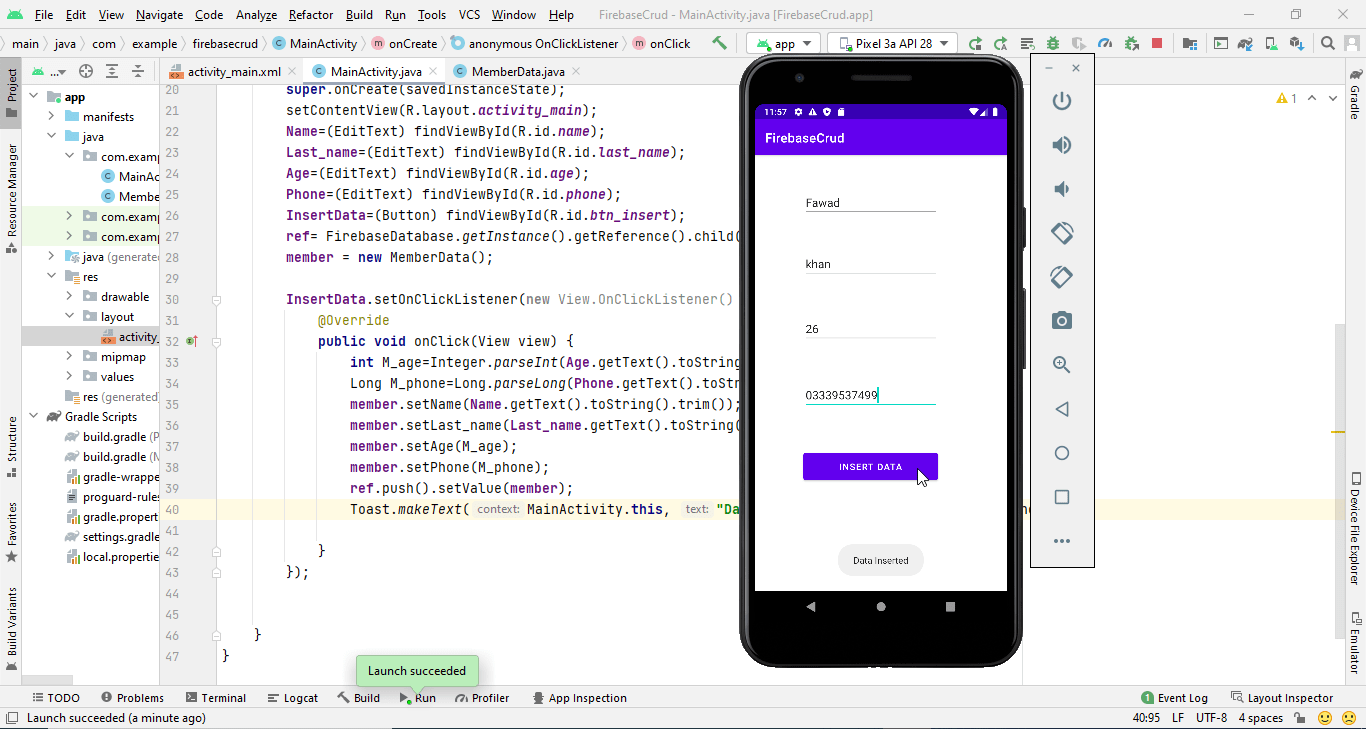Screen dimensions: 1366x729
Task: Open the Profiler from the toolbar
Action: (1106, 42)
